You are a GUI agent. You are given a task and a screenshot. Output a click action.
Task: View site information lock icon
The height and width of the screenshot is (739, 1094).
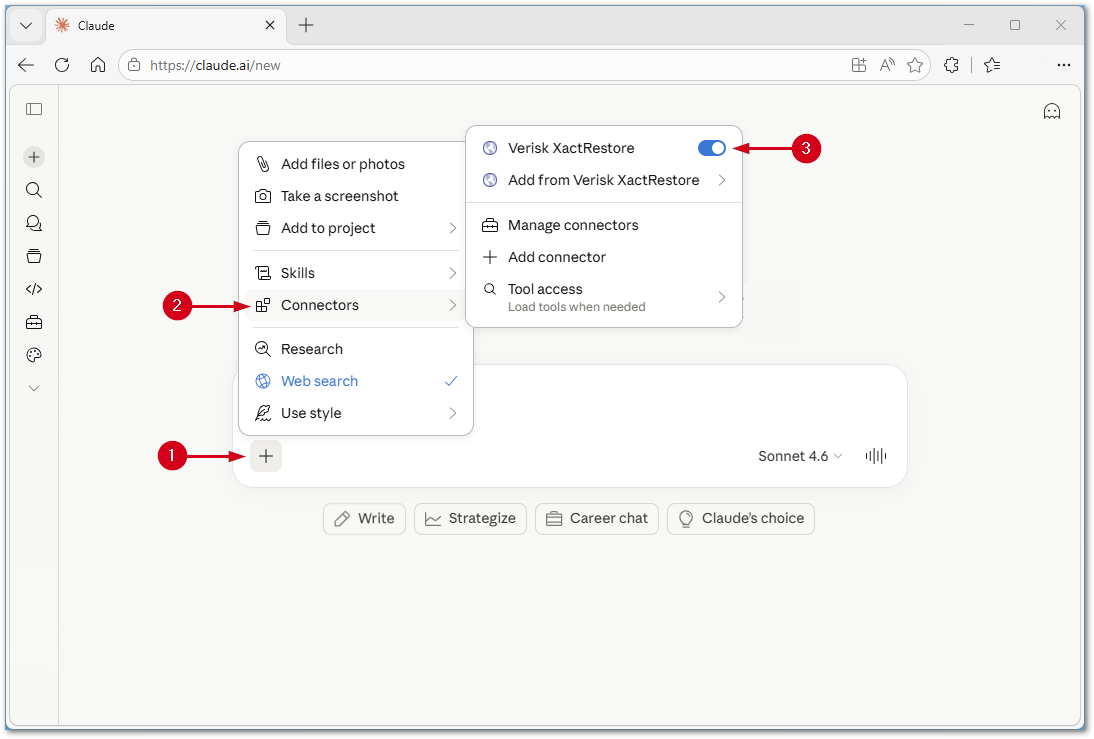pos(134,65)
